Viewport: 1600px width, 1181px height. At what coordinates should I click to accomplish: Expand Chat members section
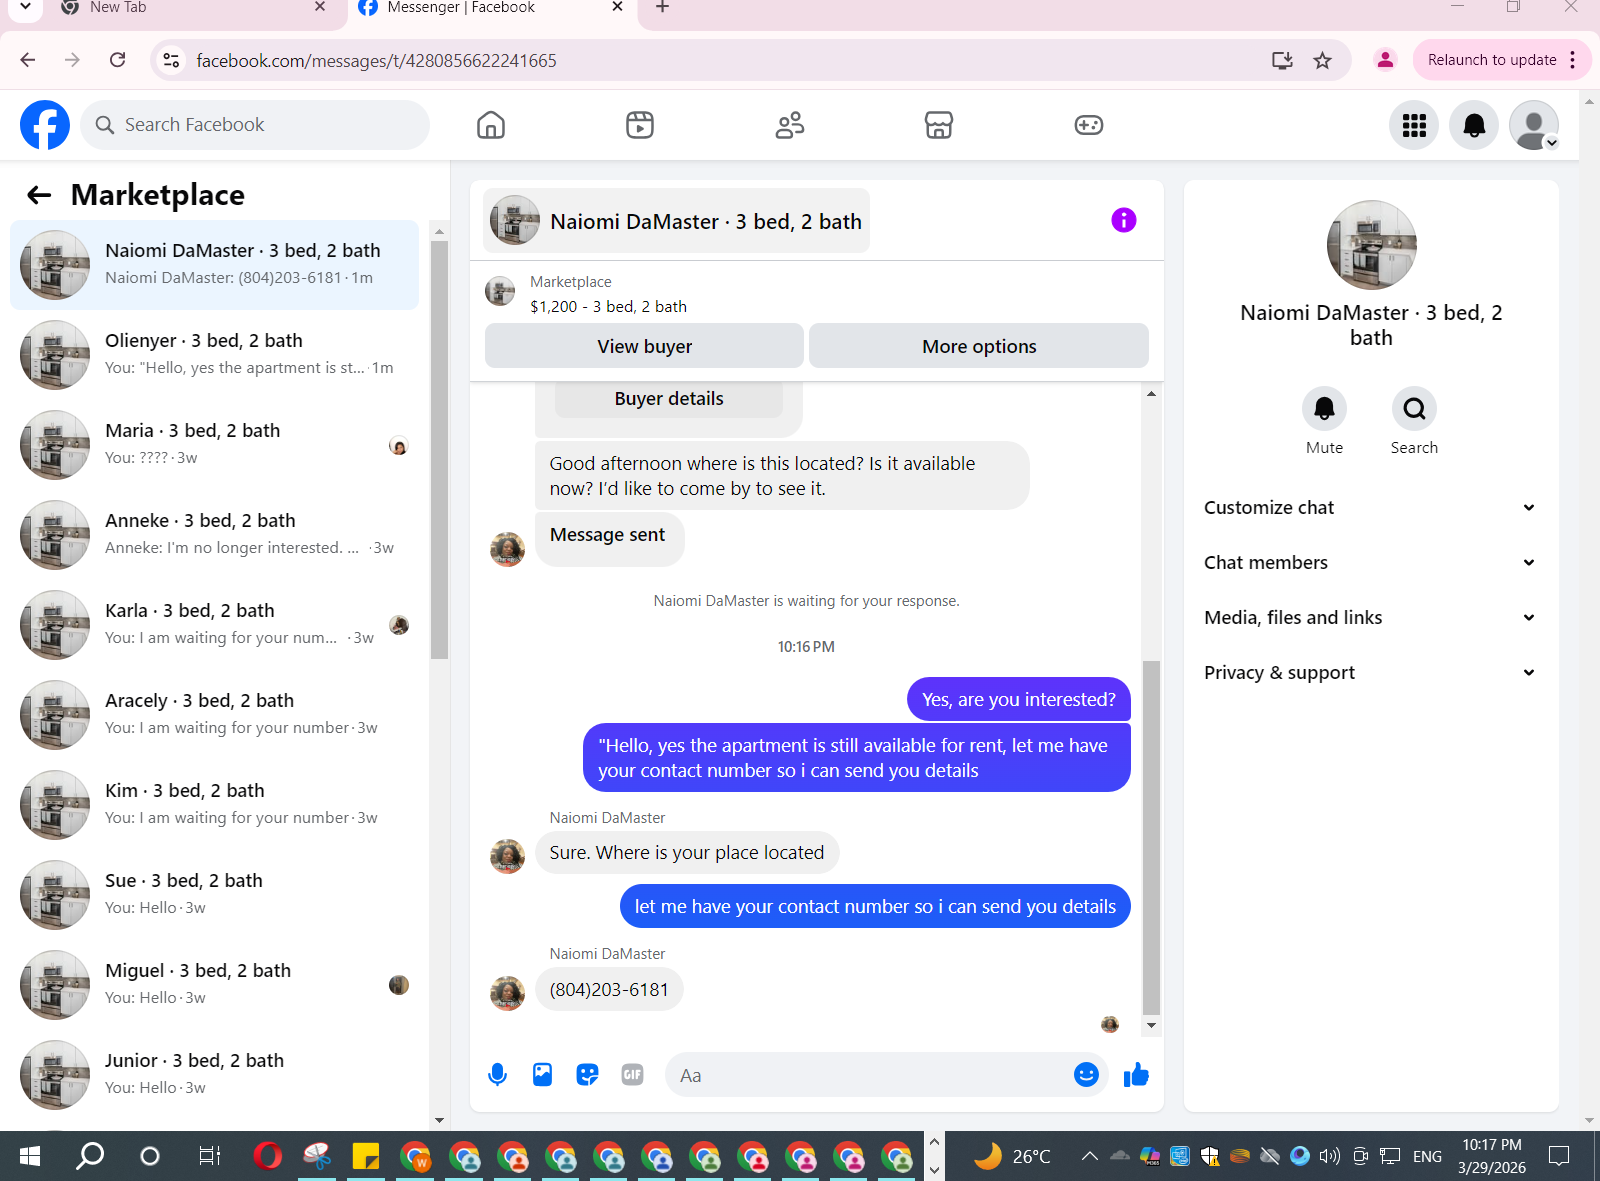pos(1369,562)
